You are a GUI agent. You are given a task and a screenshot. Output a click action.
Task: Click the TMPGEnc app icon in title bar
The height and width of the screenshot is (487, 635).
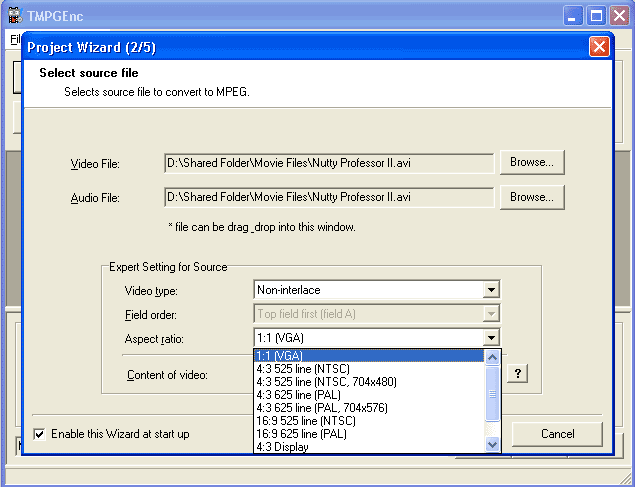pyautogui.click(x=14, y=15)
